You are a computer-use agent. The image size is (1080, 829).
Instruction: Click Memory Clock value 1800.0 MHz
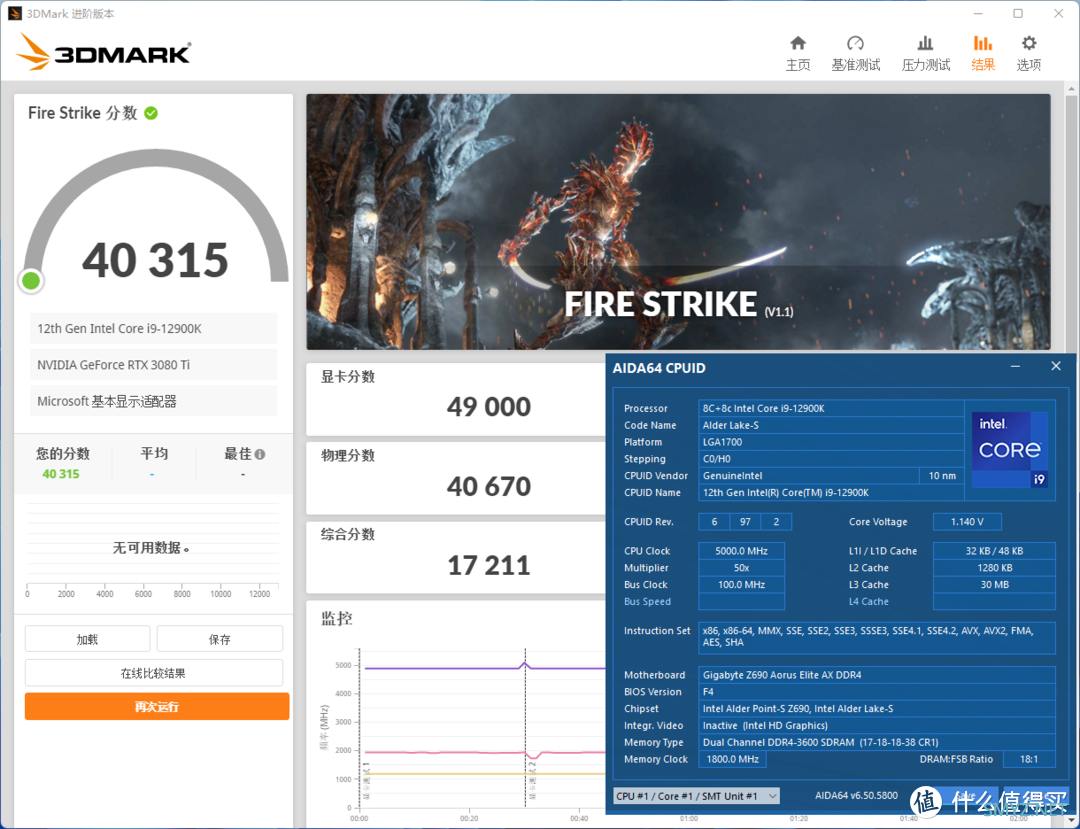731,759
